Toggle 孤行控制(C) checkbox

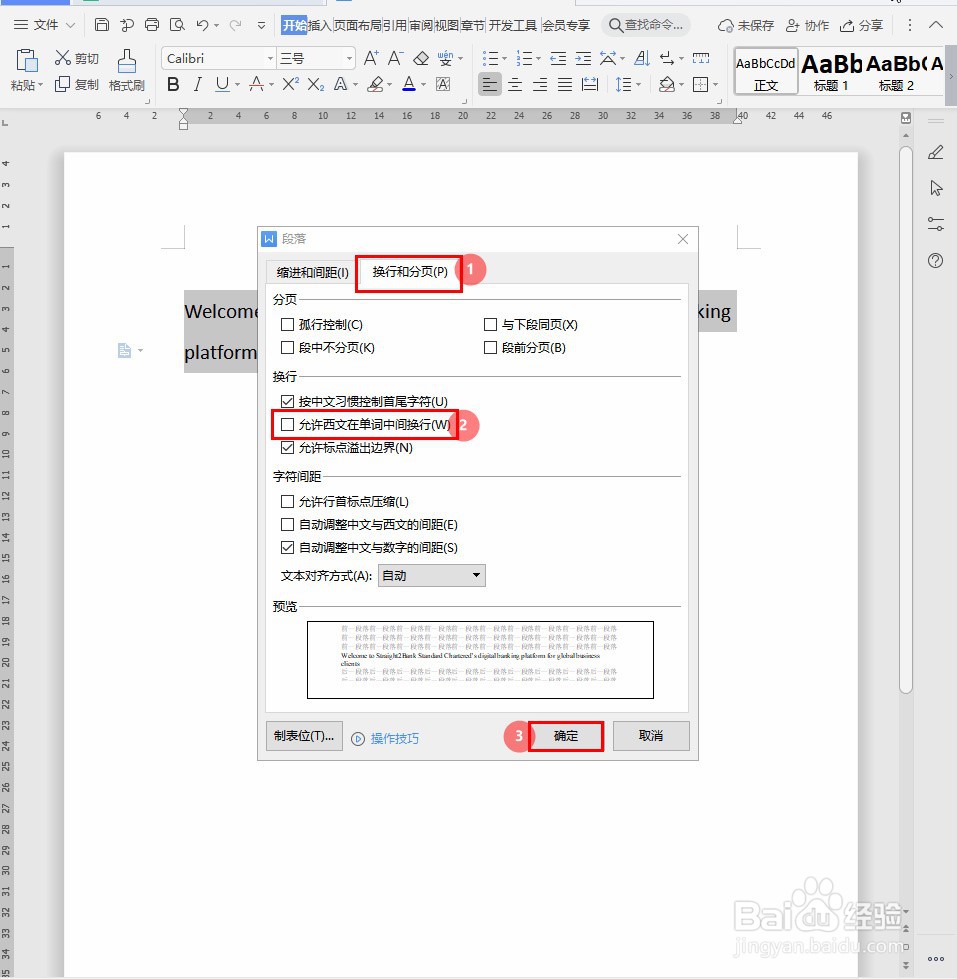[x=288, y=325]
